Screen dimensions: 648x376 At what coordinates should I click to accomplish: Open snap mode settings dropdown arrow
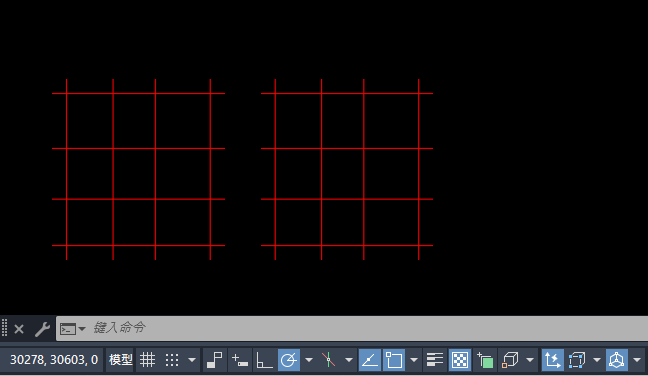(192, 360)
